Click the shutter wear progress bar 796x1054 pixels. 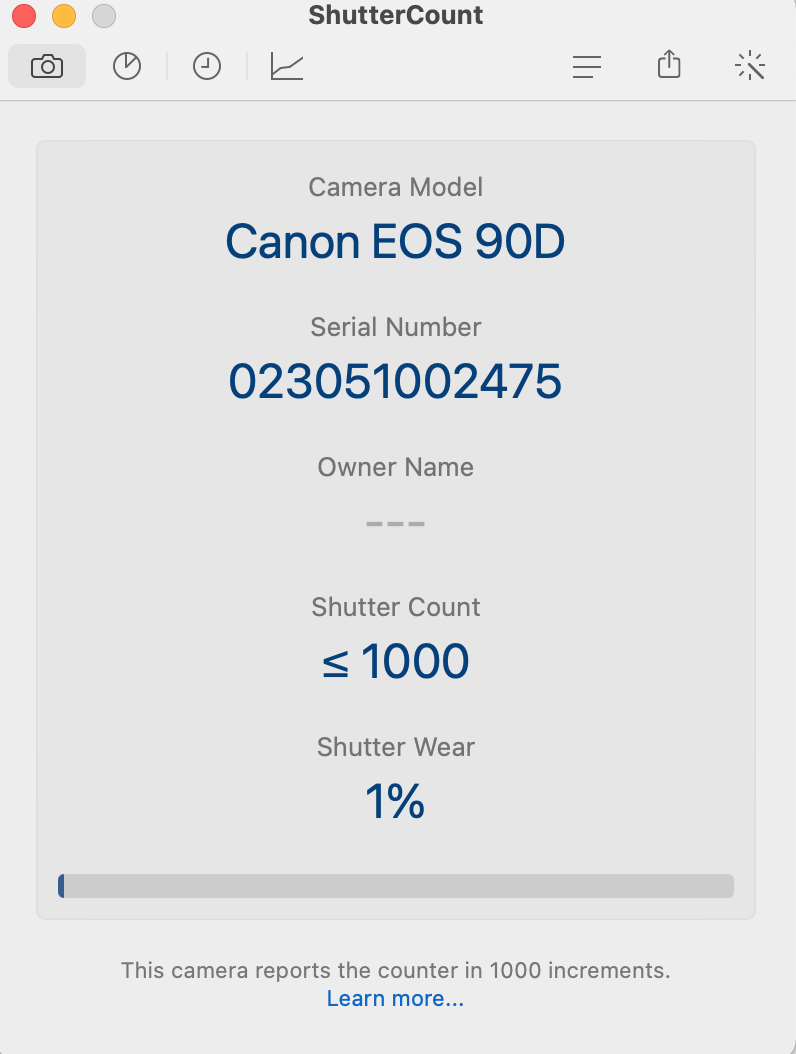tap(396, 886)
